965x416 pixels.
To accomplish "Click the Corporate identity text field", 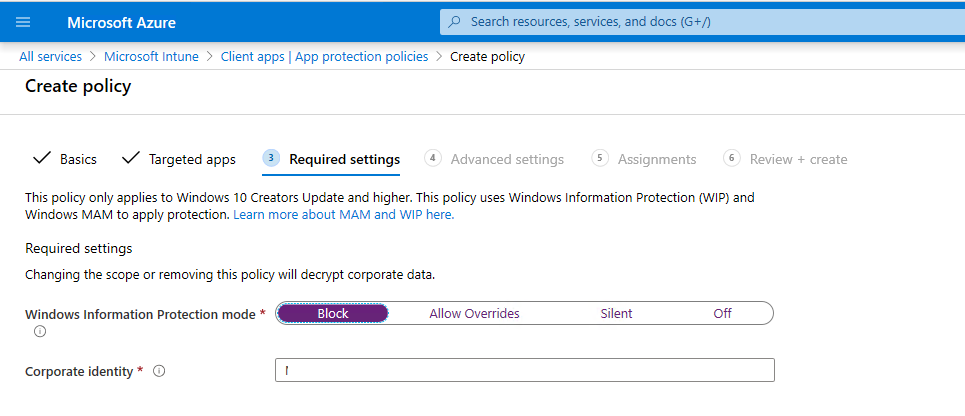I will [x=524, y=371].
